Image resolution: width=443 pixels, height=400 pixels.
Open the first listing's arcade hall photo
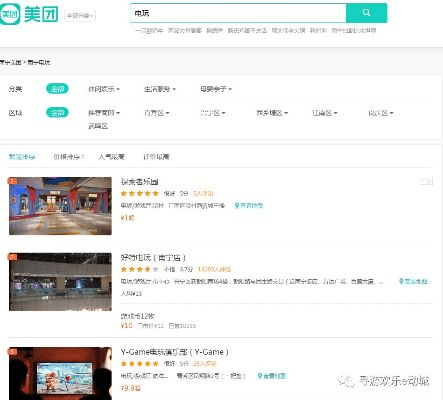pos(60,206)
